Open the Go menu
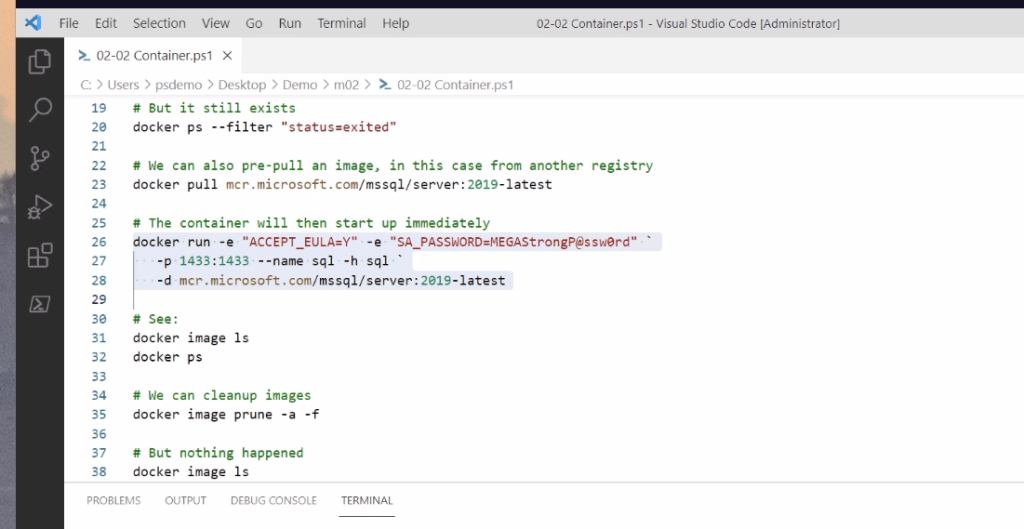 coord(254,23)
